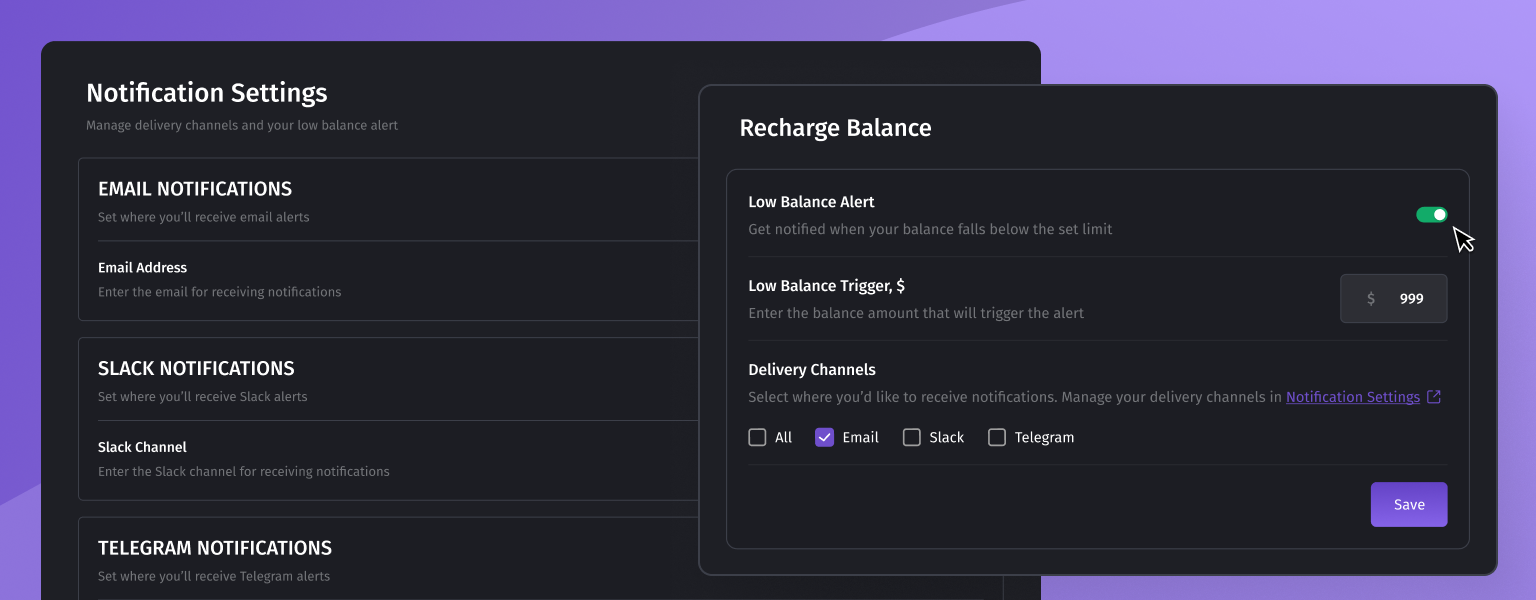Click the Recharge Balance panel title
1536x600 pixels.
pos(835,128)
